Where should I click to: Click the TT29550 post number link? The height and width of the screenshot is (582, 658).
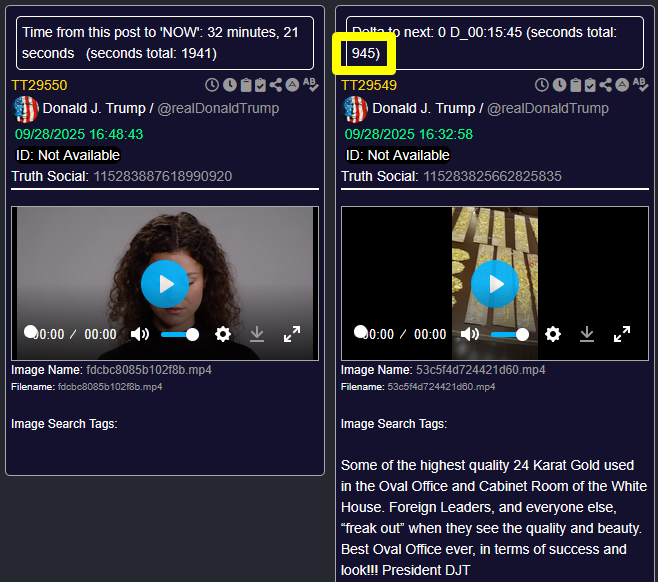pyautogui.click(x=39, y=85)
